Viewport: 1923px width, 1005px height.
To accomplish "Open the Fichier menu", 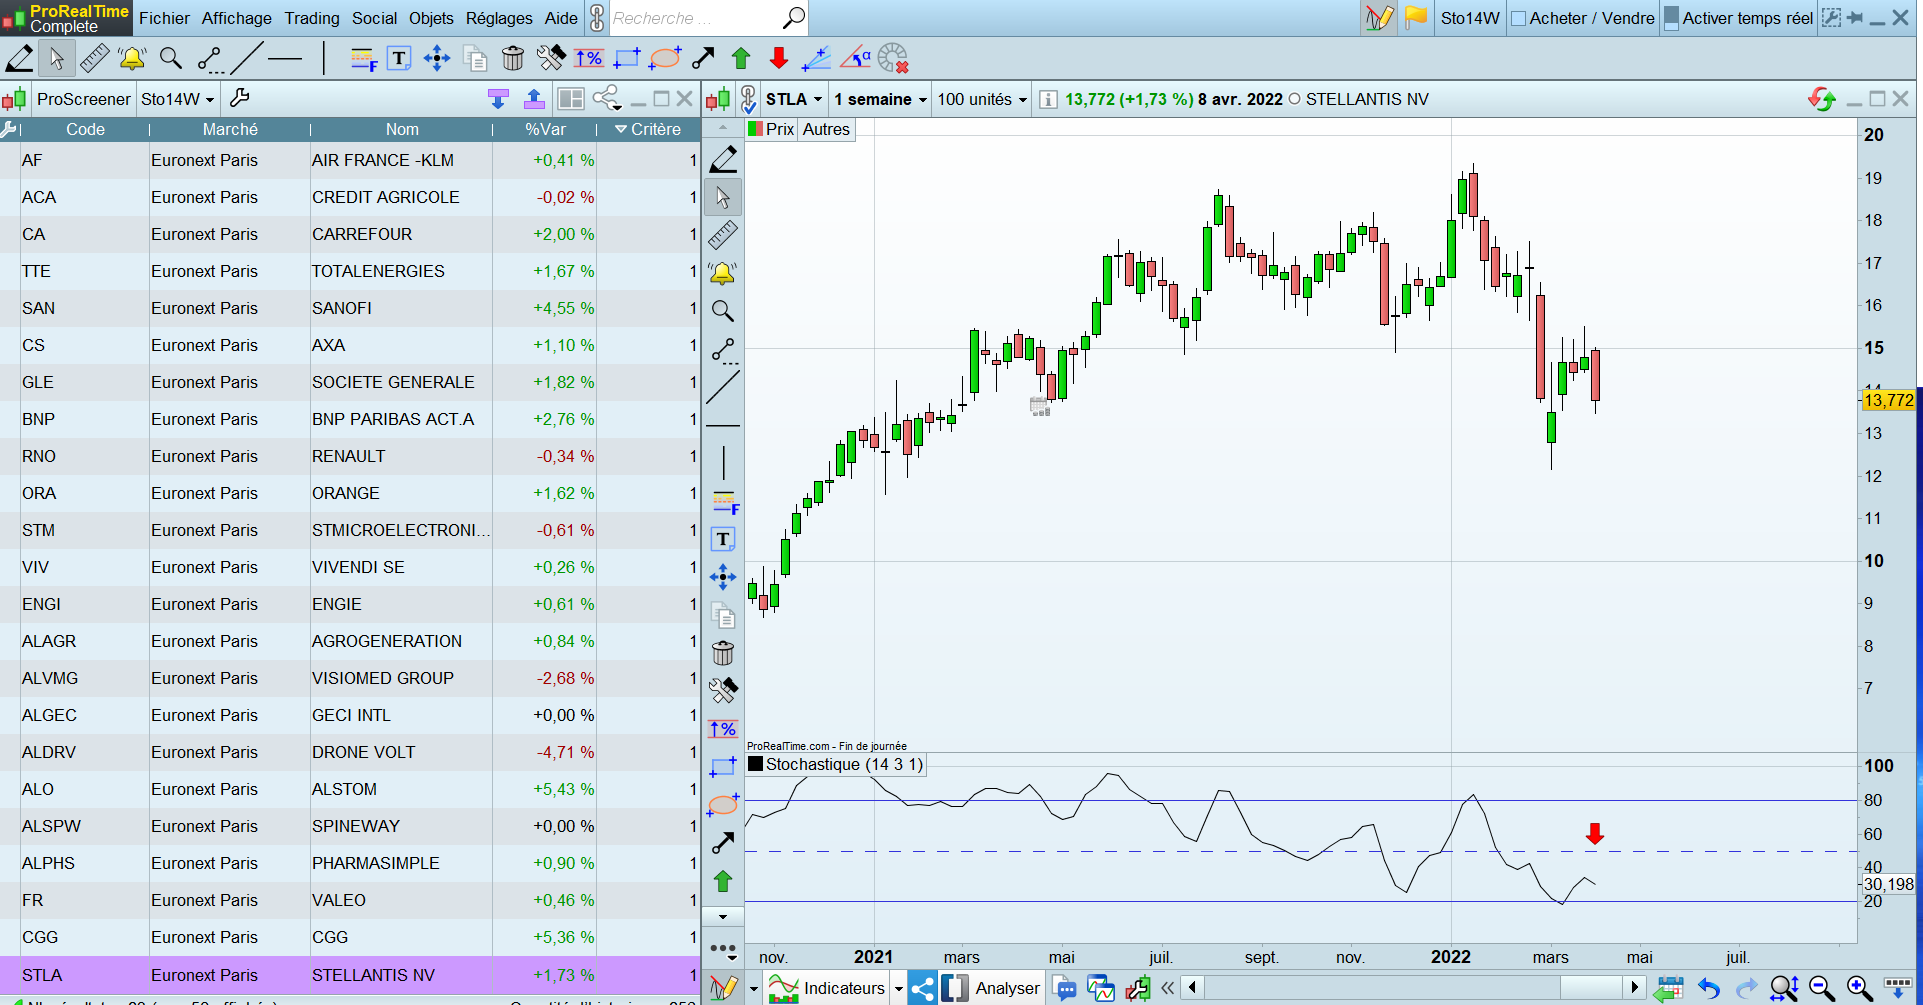I will tap(164, 18).
